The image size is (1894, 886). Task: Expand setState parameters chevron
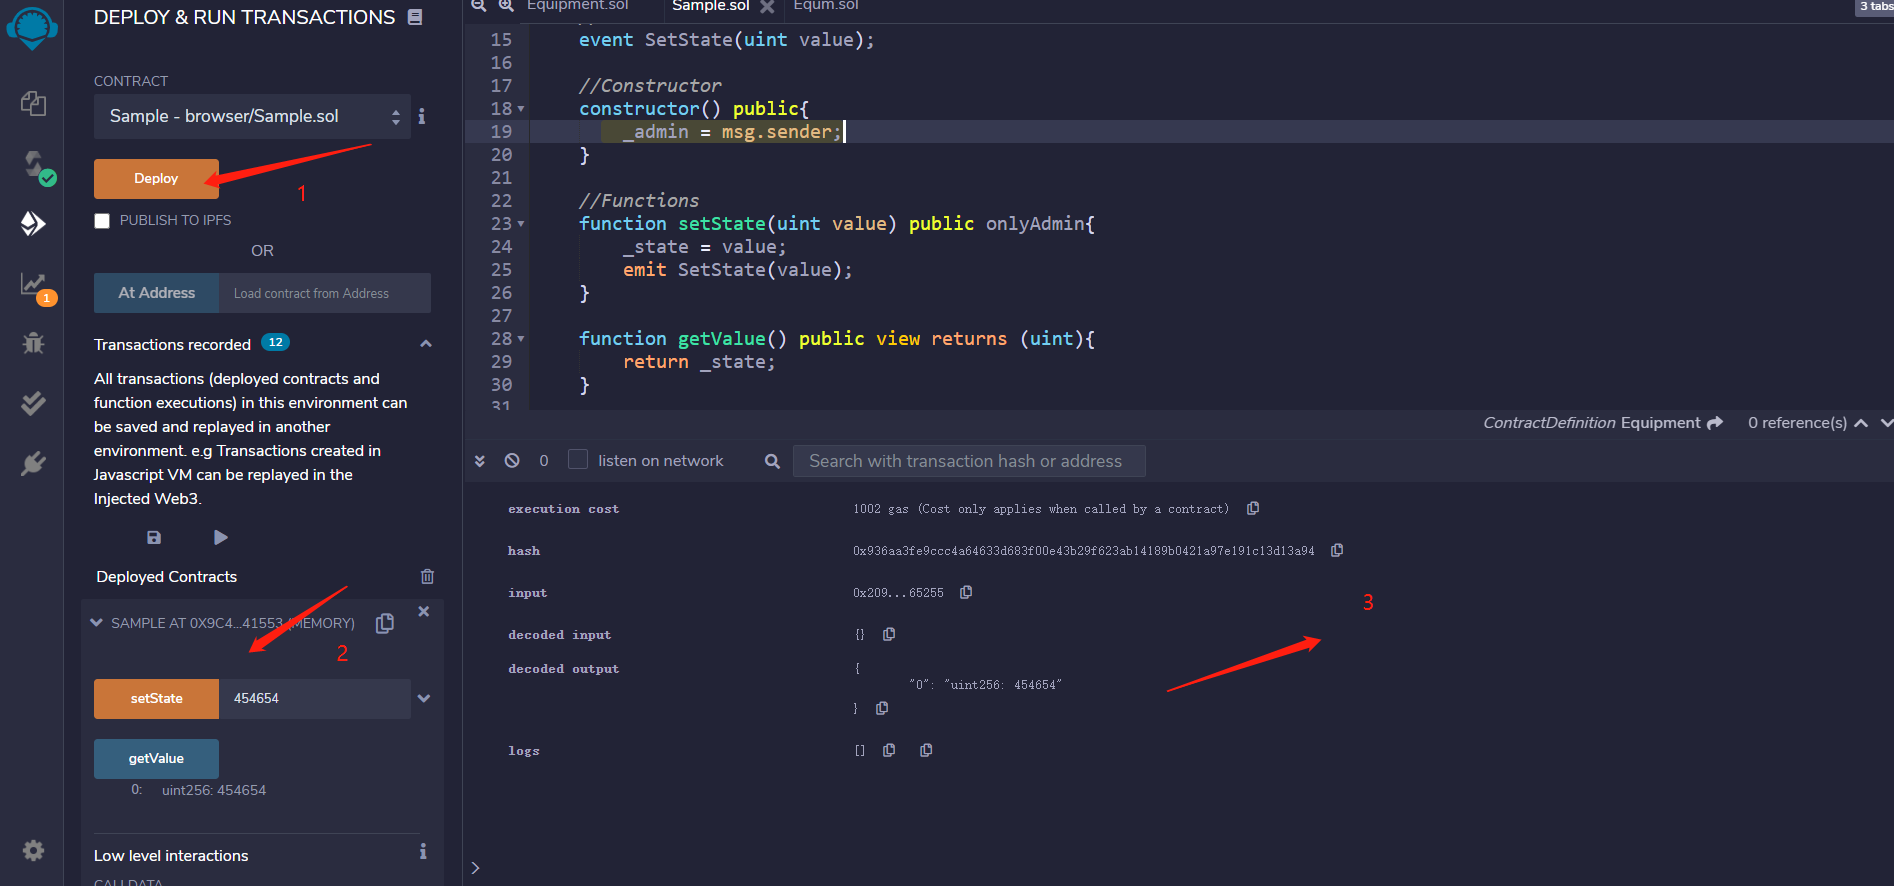point(424,699)
